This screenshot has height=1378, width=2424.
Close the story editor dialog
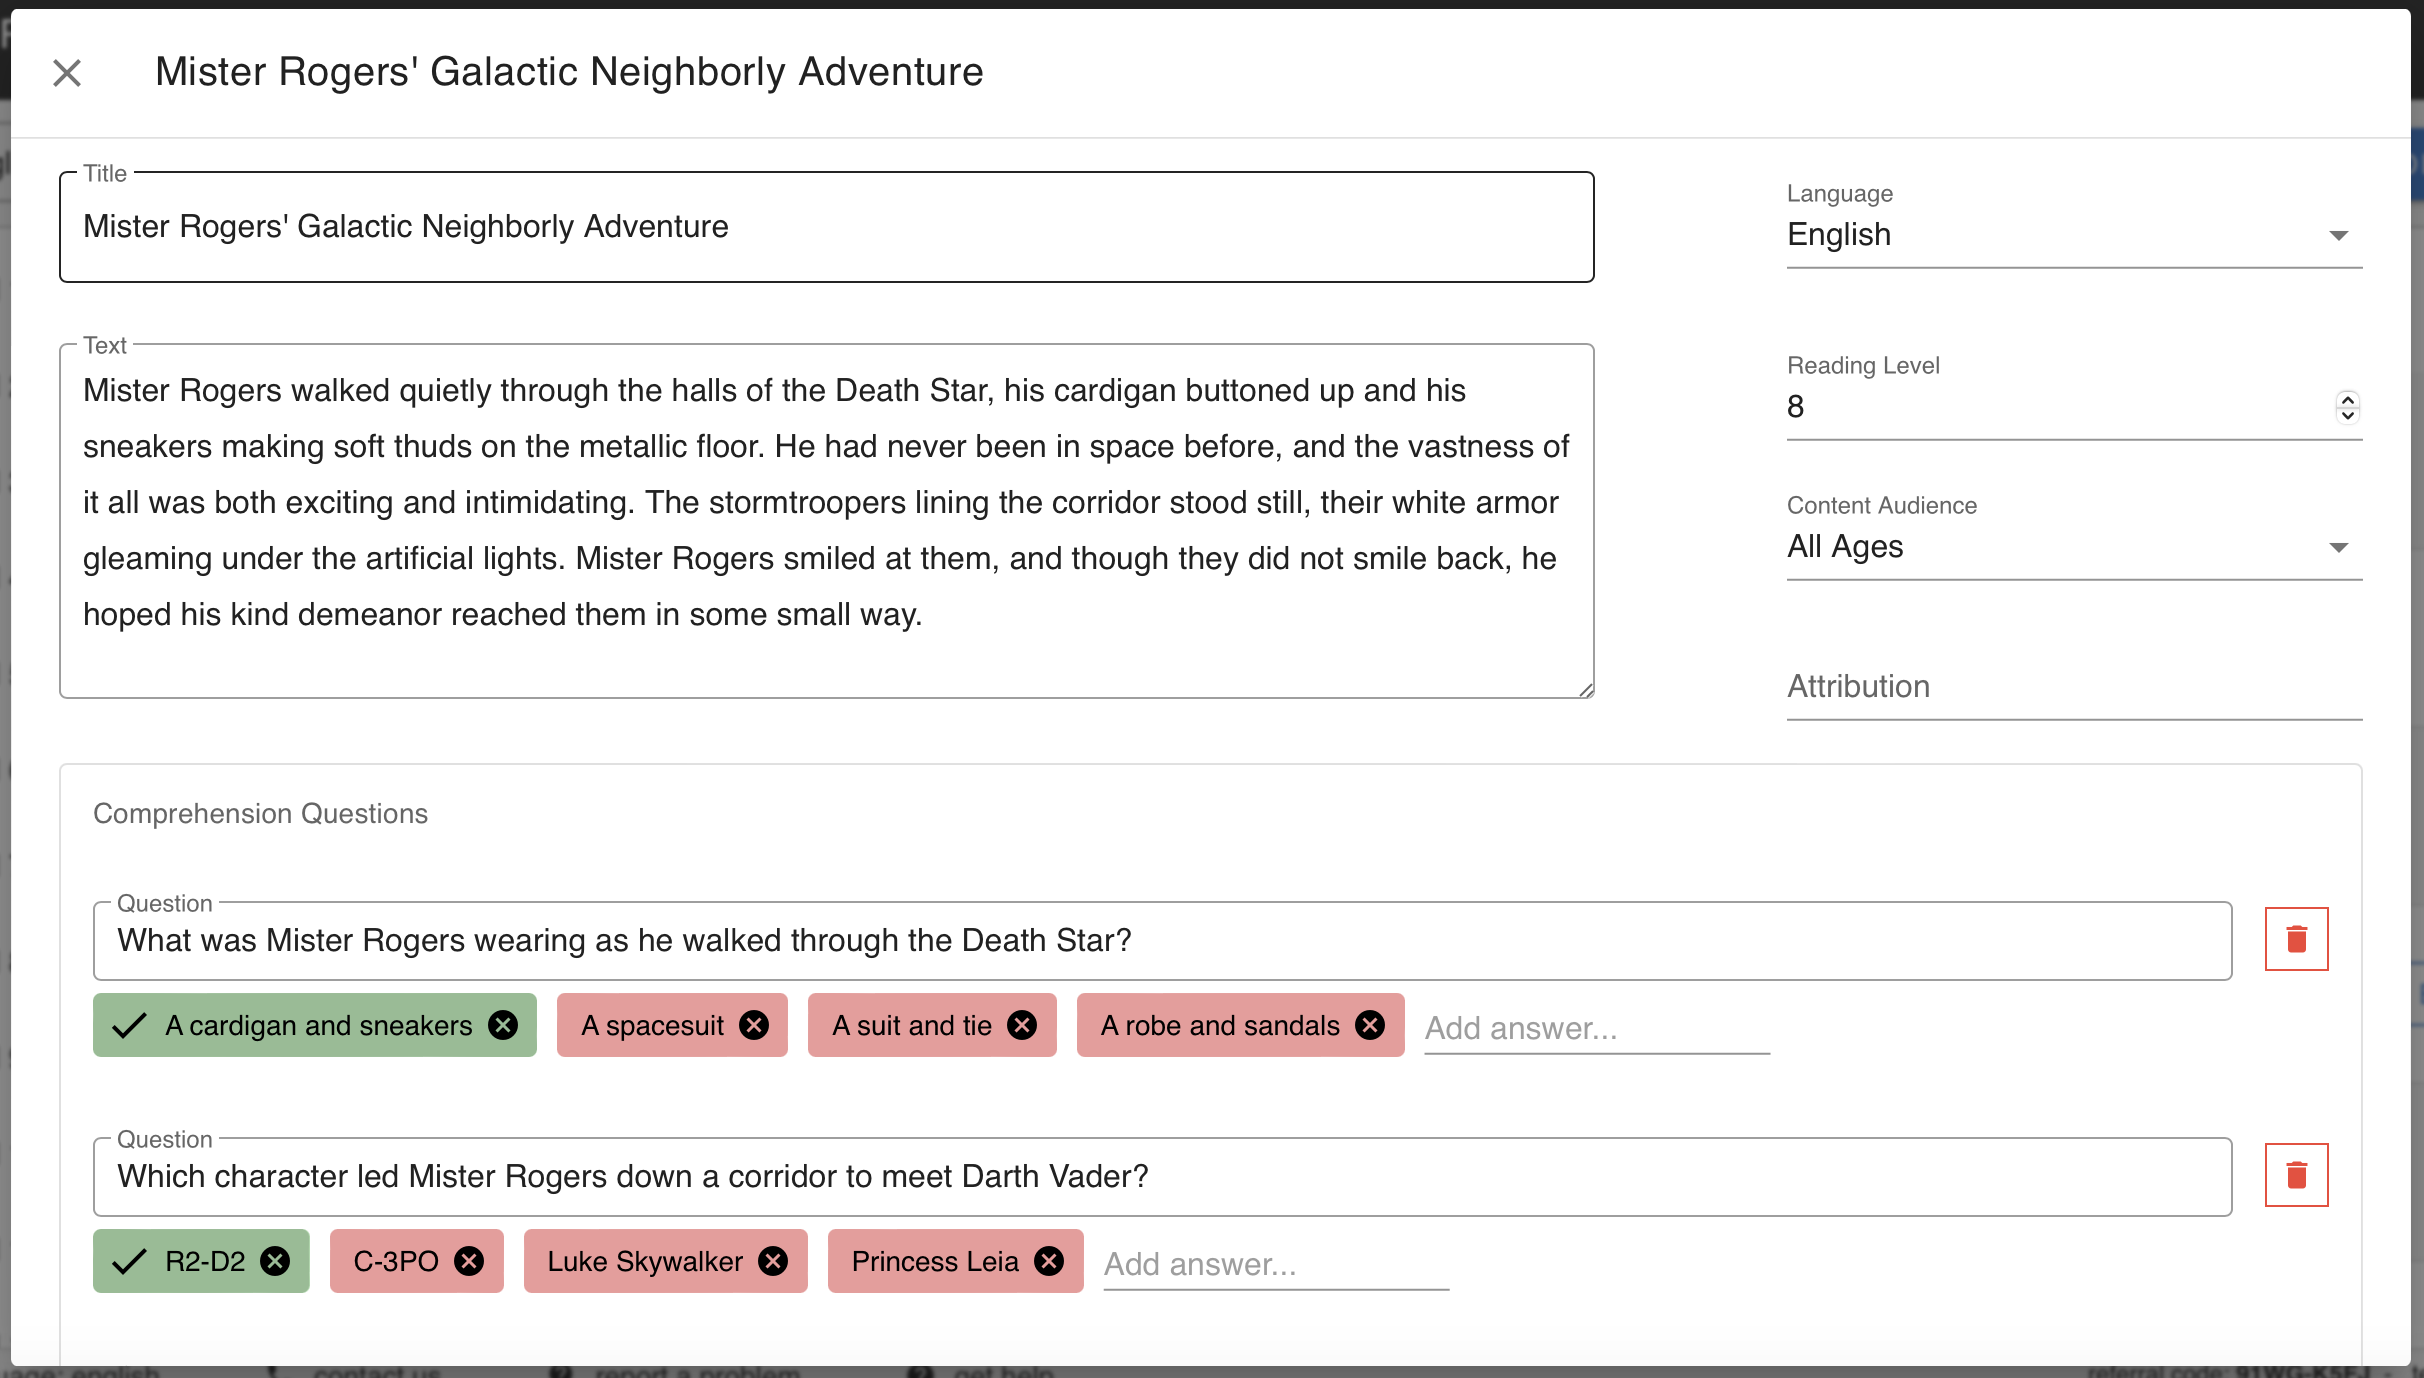[x=67, y=73]
